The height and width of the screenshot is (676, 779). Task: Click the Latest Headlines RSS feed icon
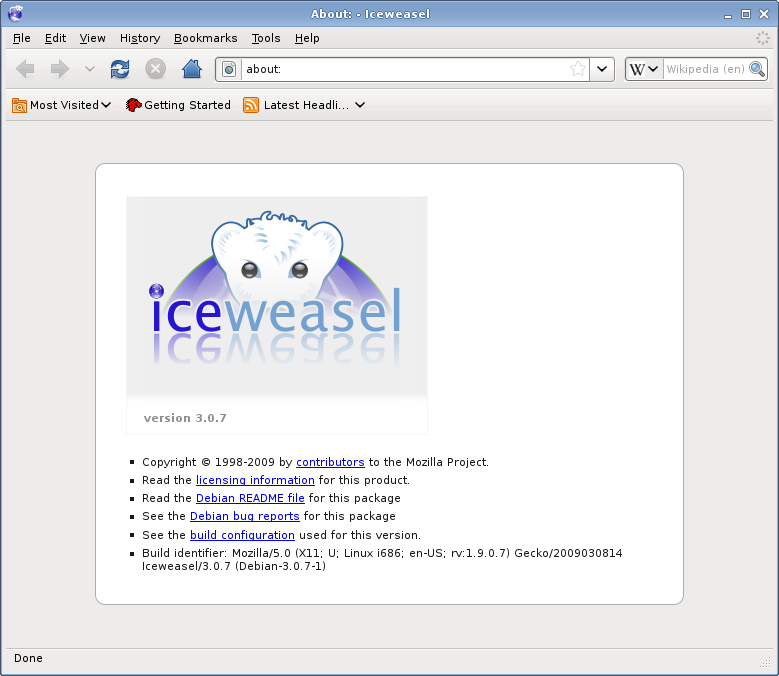click(251, 105)
